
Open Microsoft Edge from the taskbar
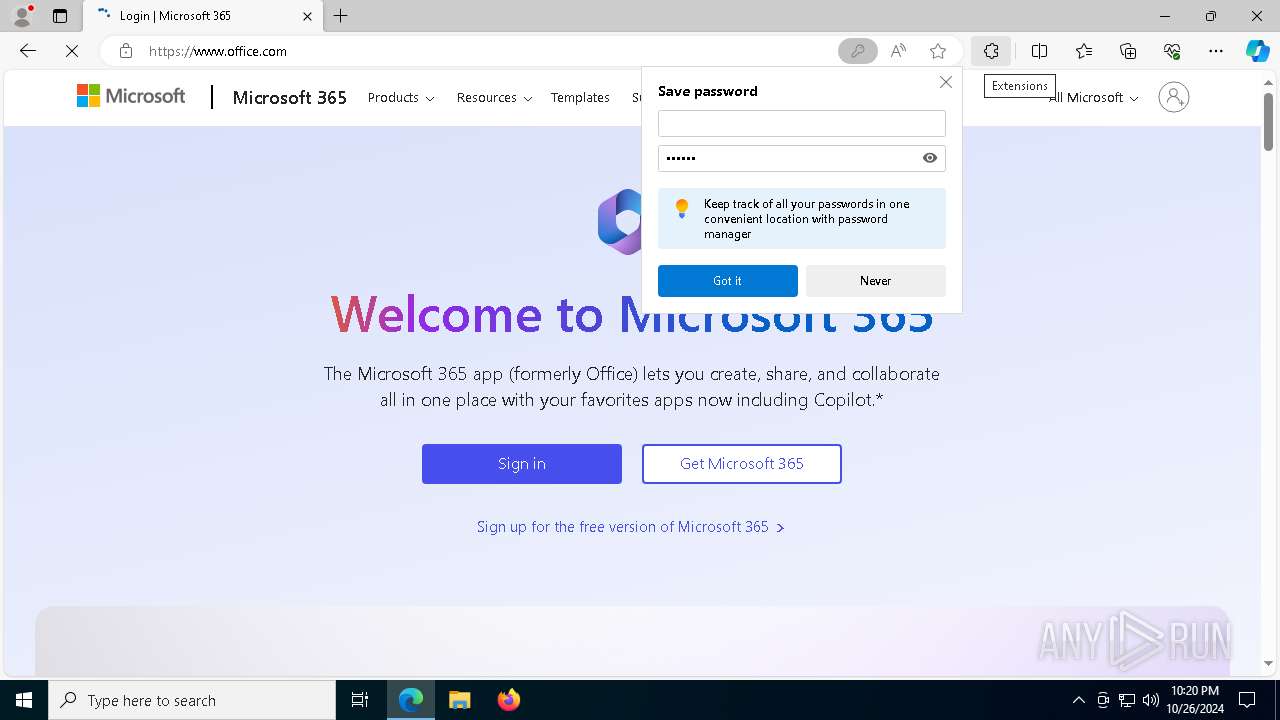(x=411, y=700)
